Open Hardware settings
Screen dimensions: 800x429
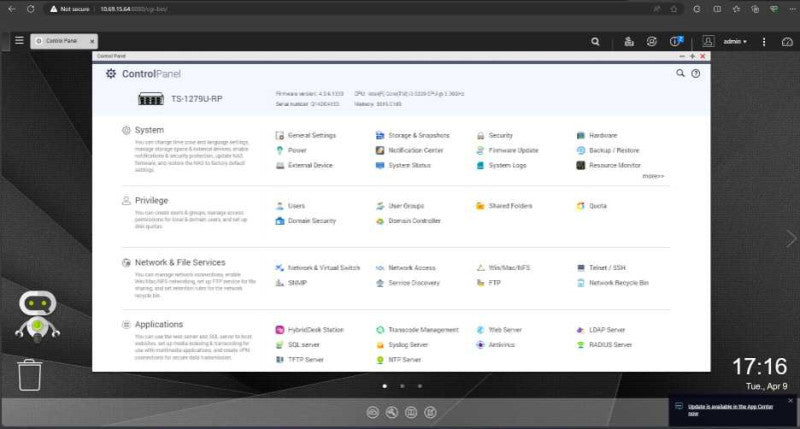[x=597, y=135]
